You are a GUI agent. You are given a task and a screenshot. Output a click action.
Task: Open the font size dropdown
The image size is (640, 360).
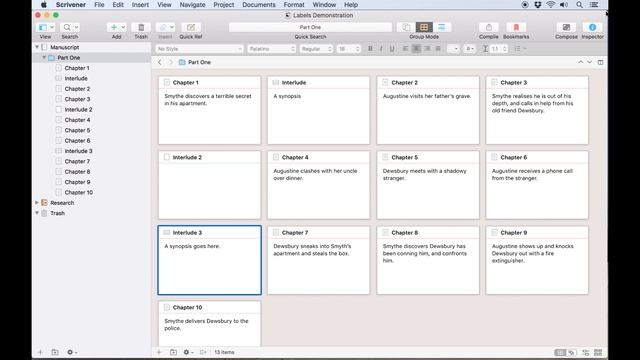pyautogui.click(x=349, y=49)
